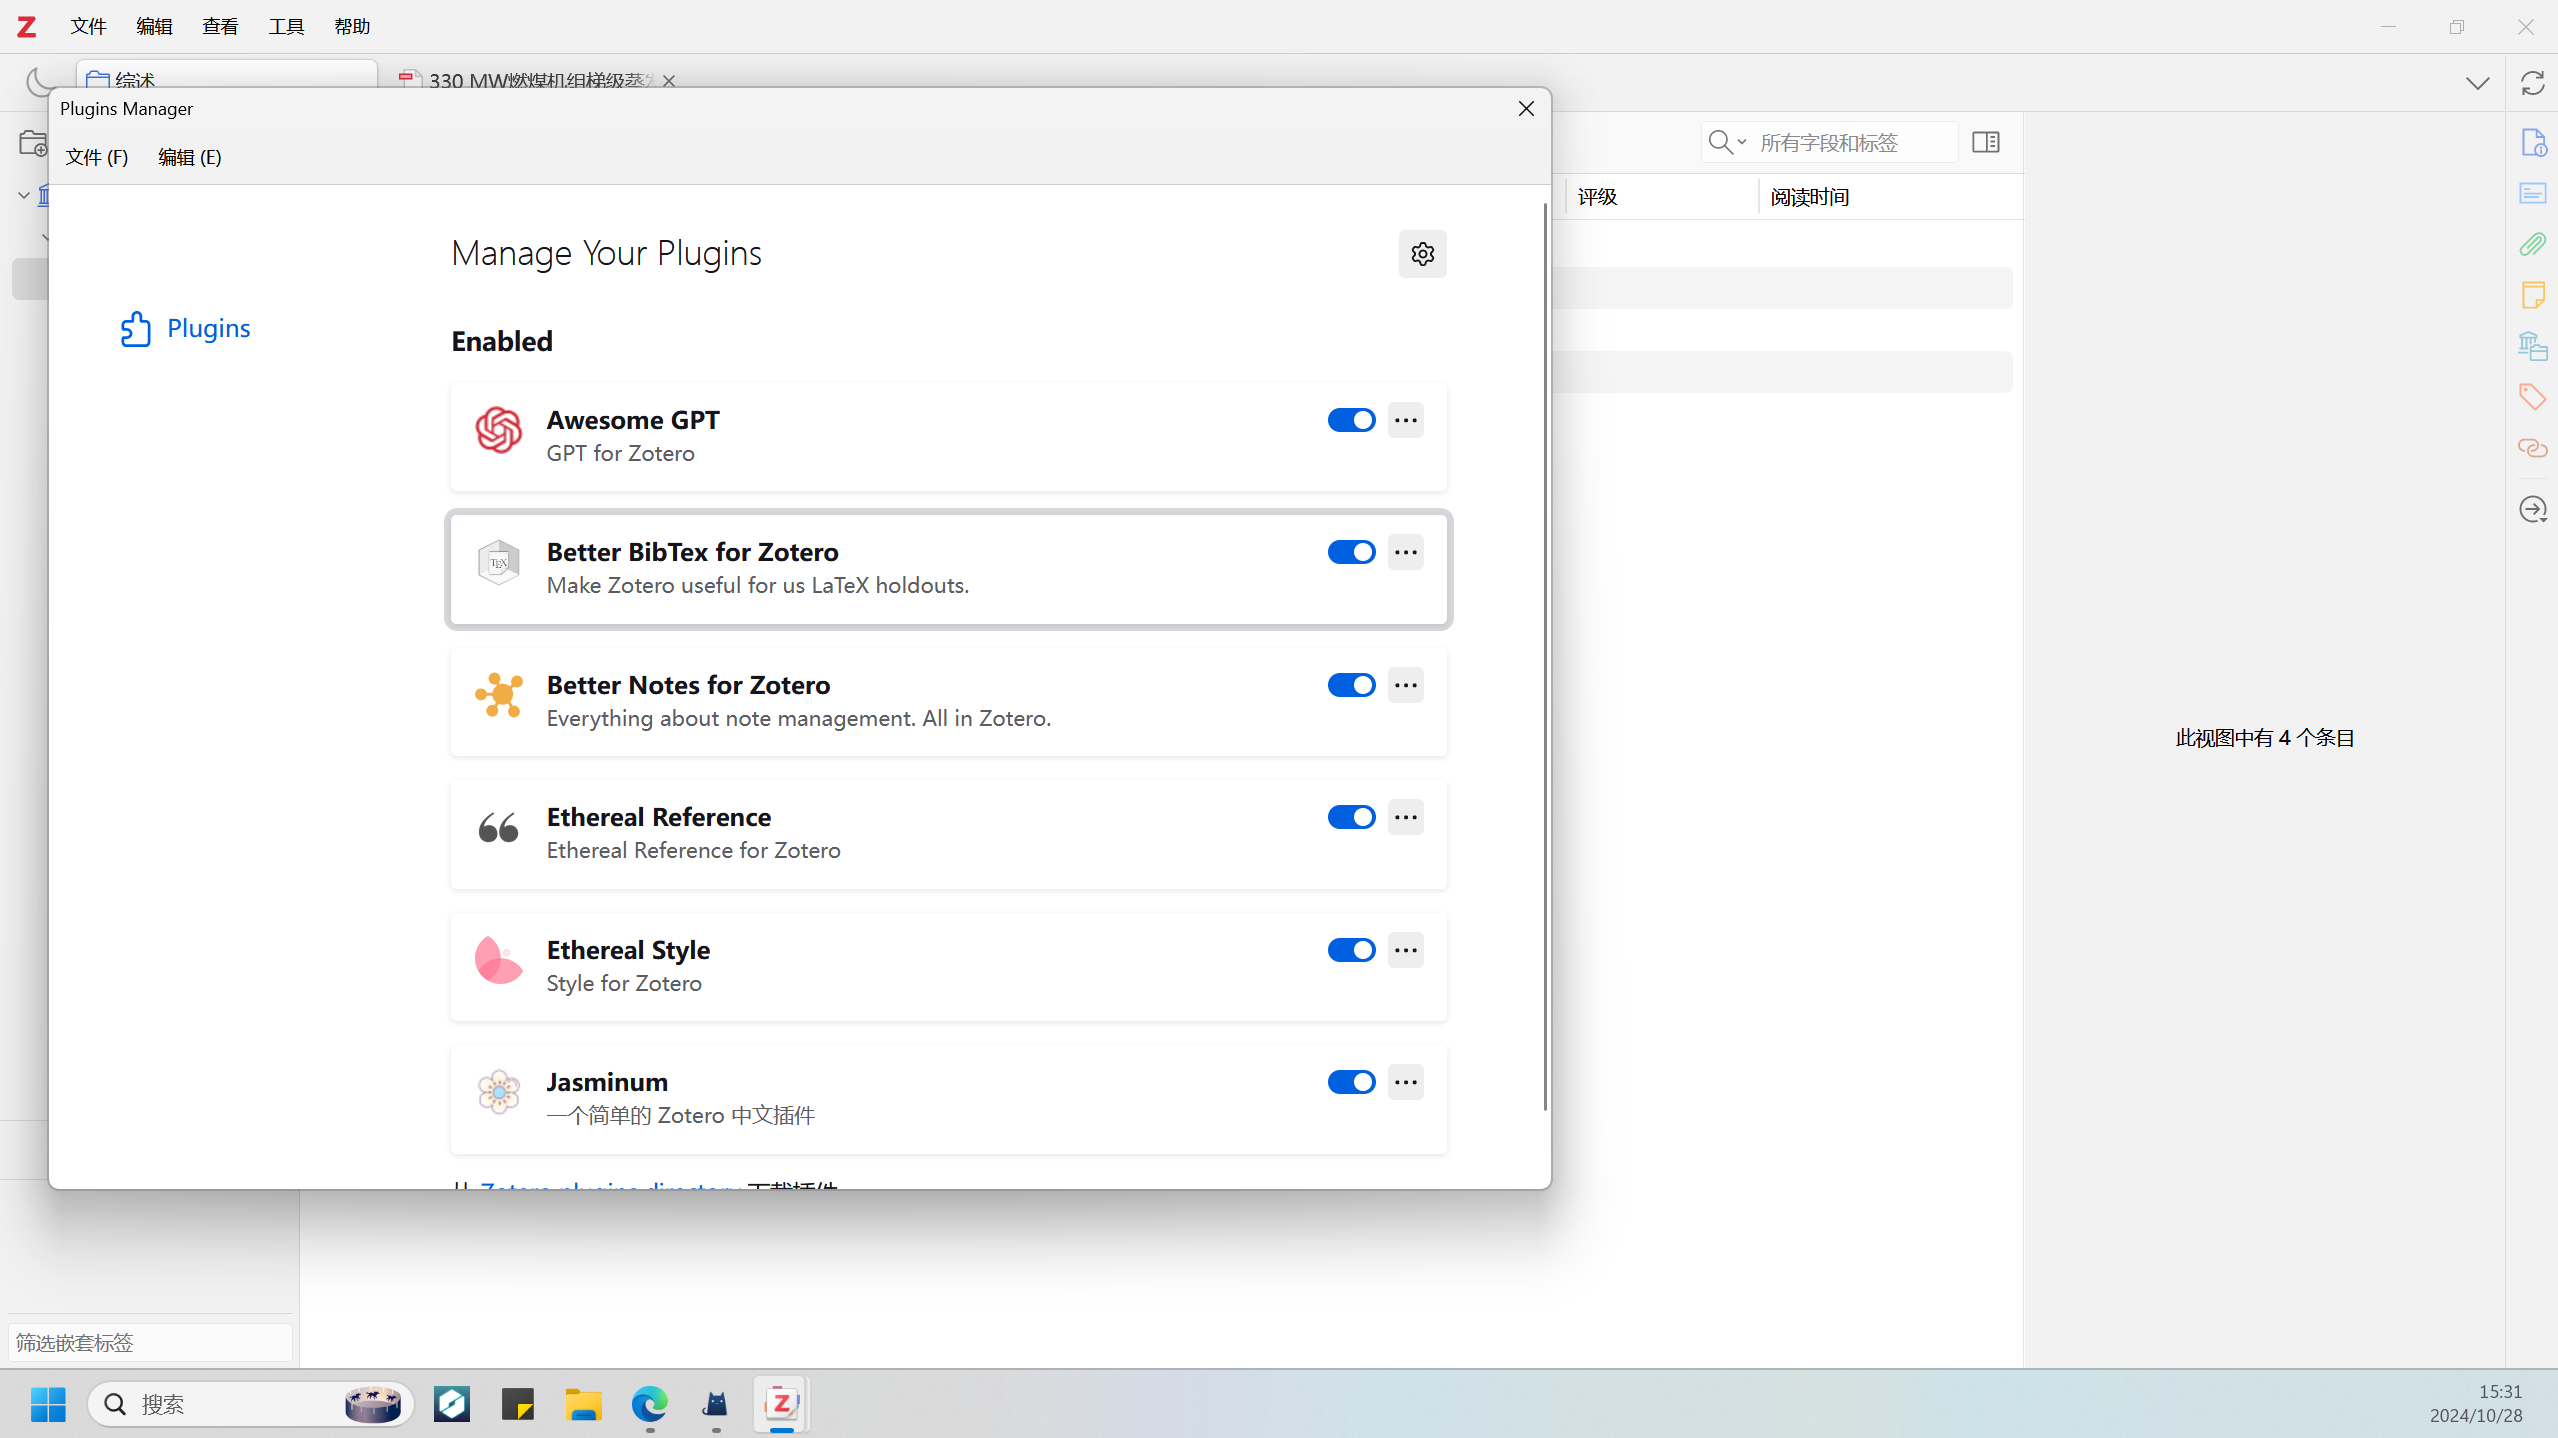Open search mode dropdown by magnifier
This screenshot has width=2558, height=1438.
(1727, 142)
